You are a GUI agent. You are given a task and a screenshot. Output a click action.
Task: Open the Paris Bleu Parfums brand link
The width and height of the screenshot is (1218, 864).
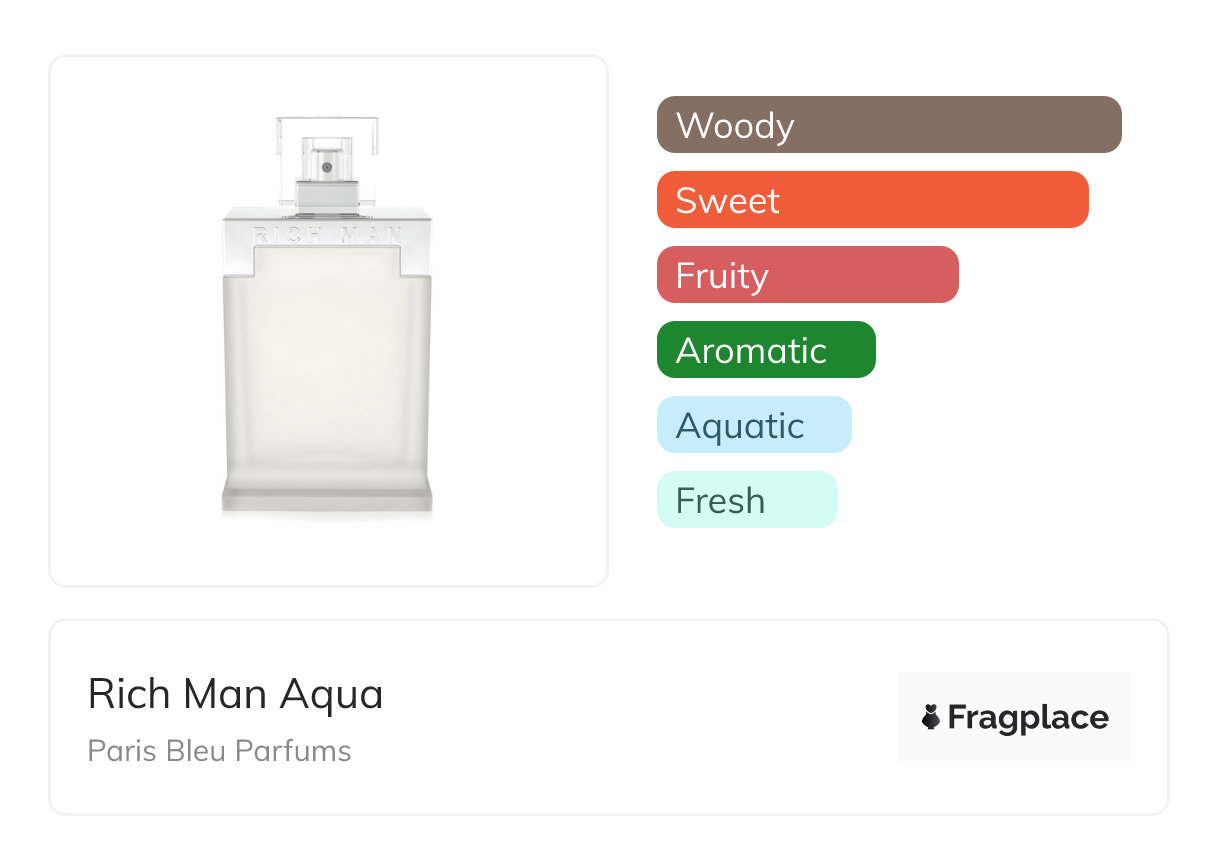220,751
